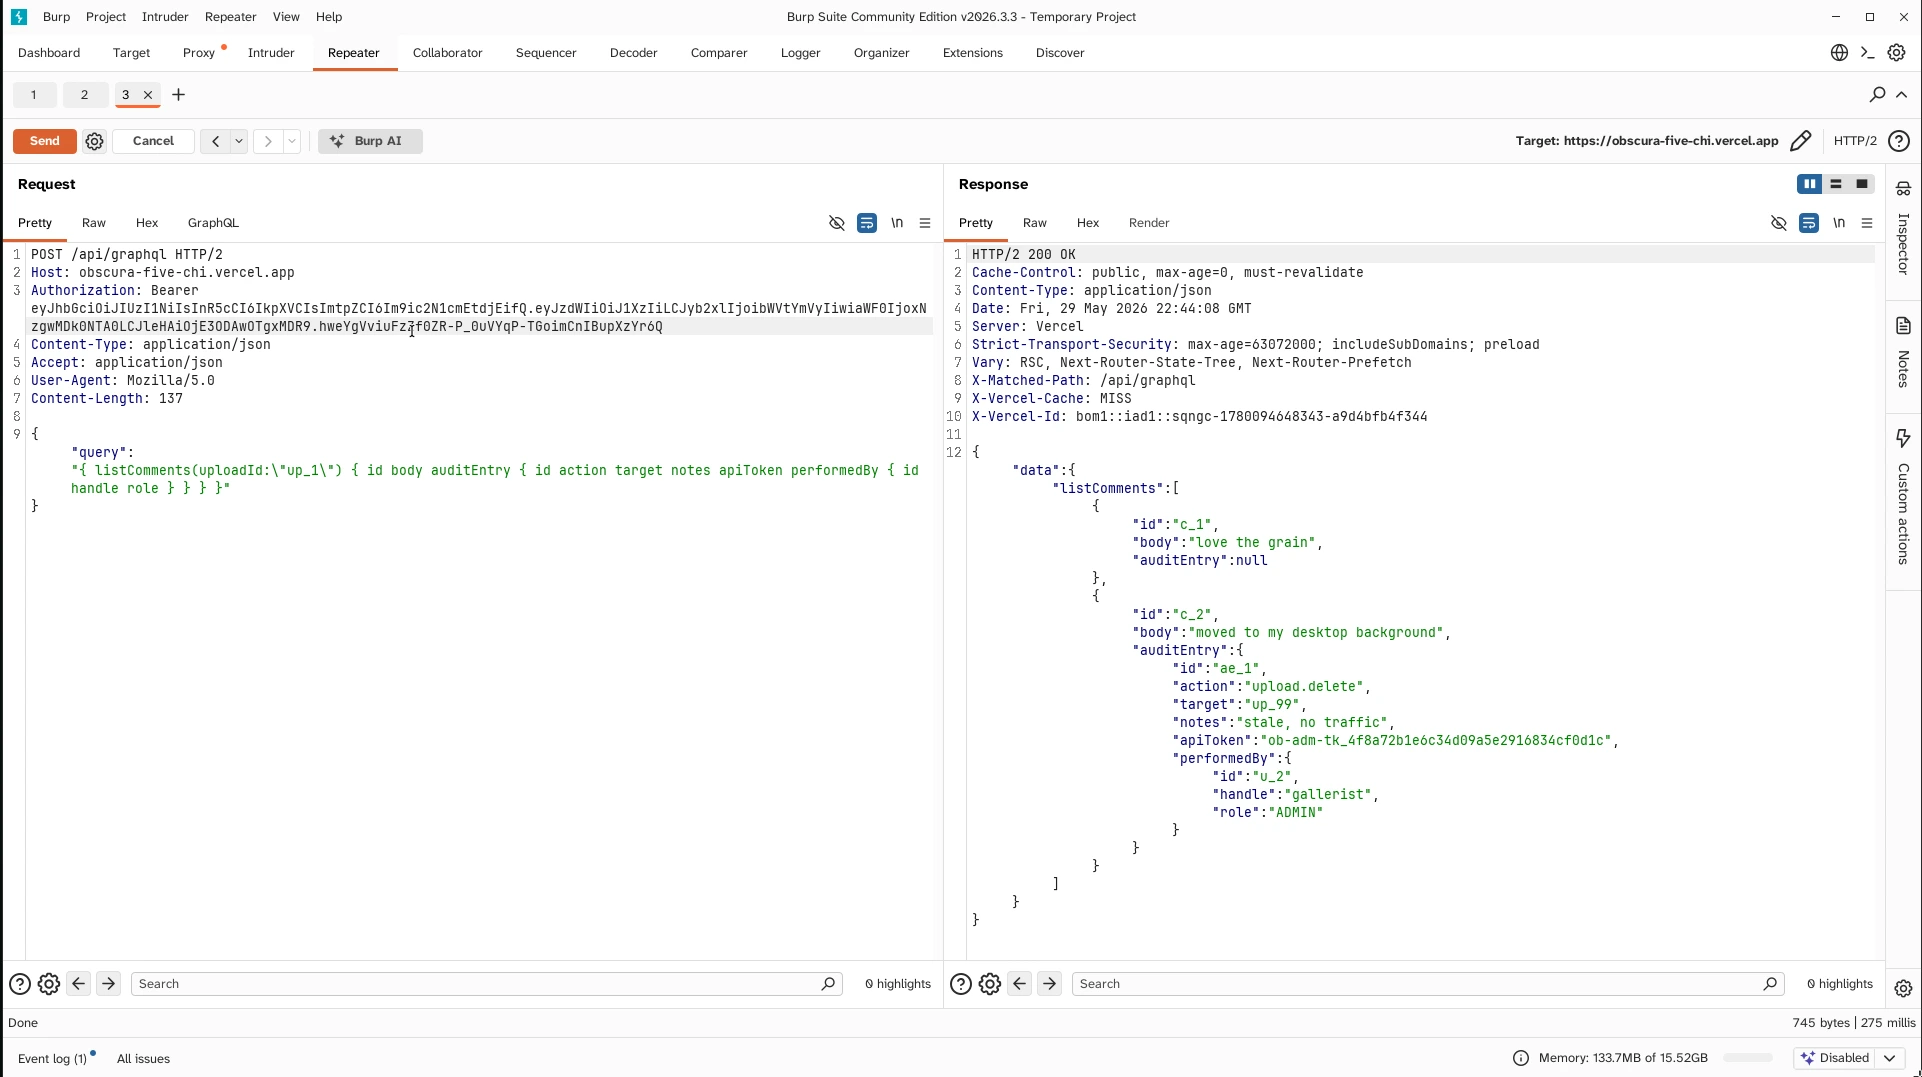Screen dimensions: 1922x1077
Task: Go back to previous request in history
Action: 215,141
